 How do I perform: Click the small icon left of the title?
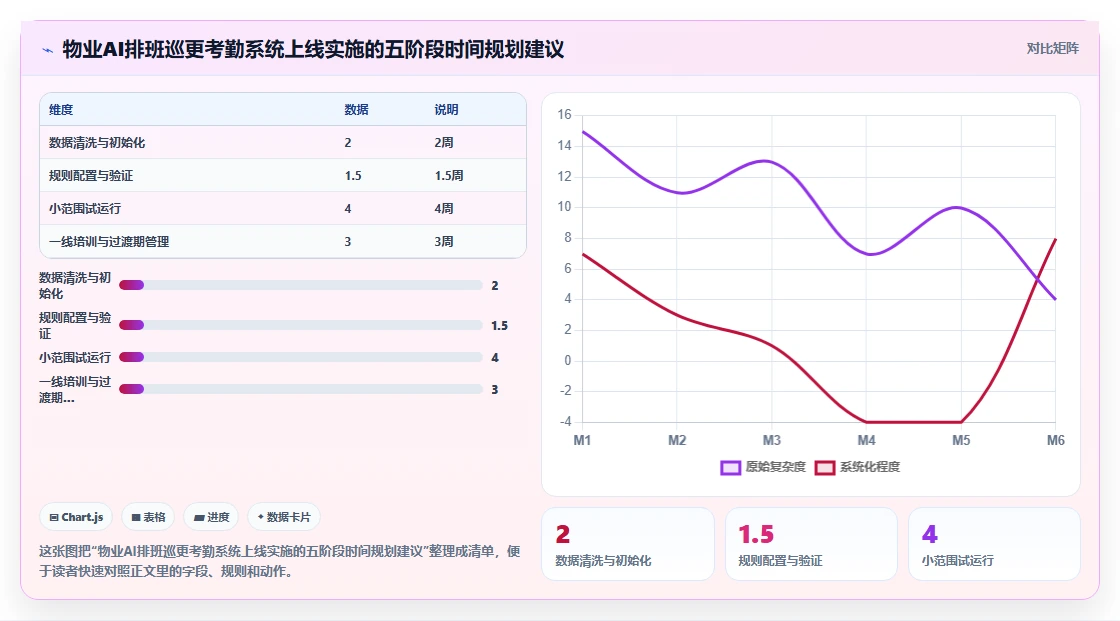click(x=47, y=50)
